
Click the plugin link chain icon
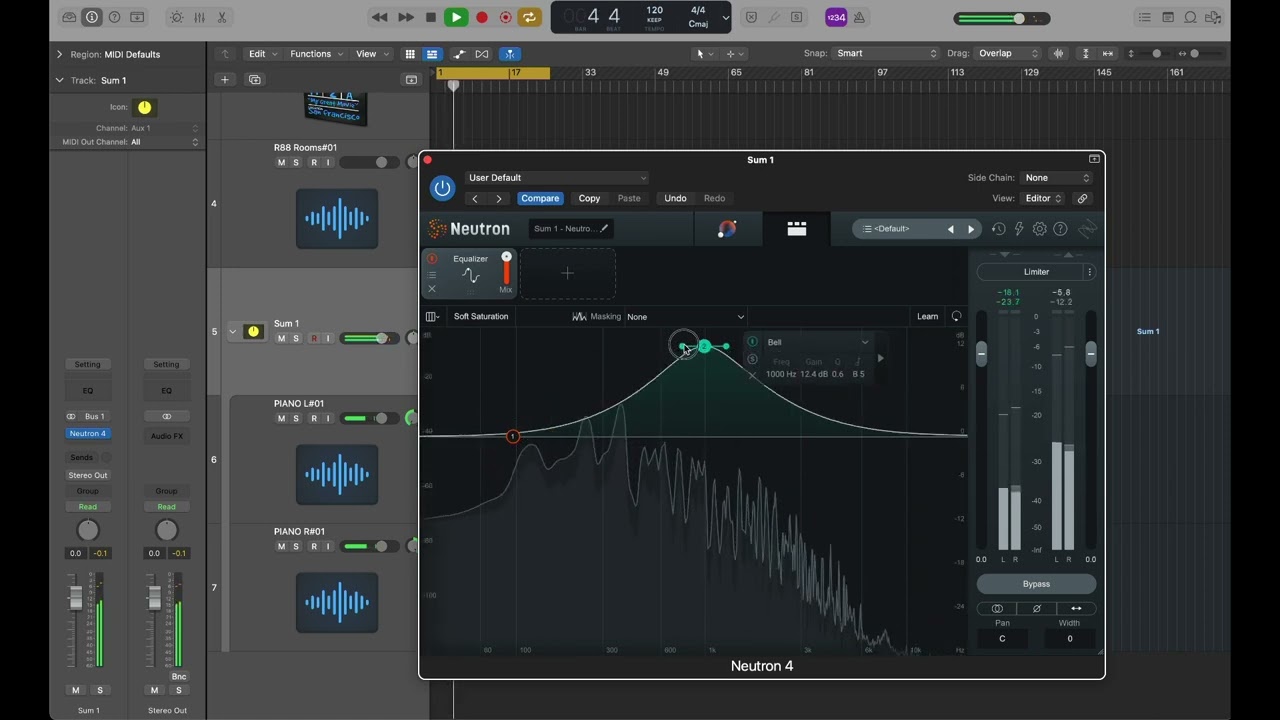pos(1082,198)
